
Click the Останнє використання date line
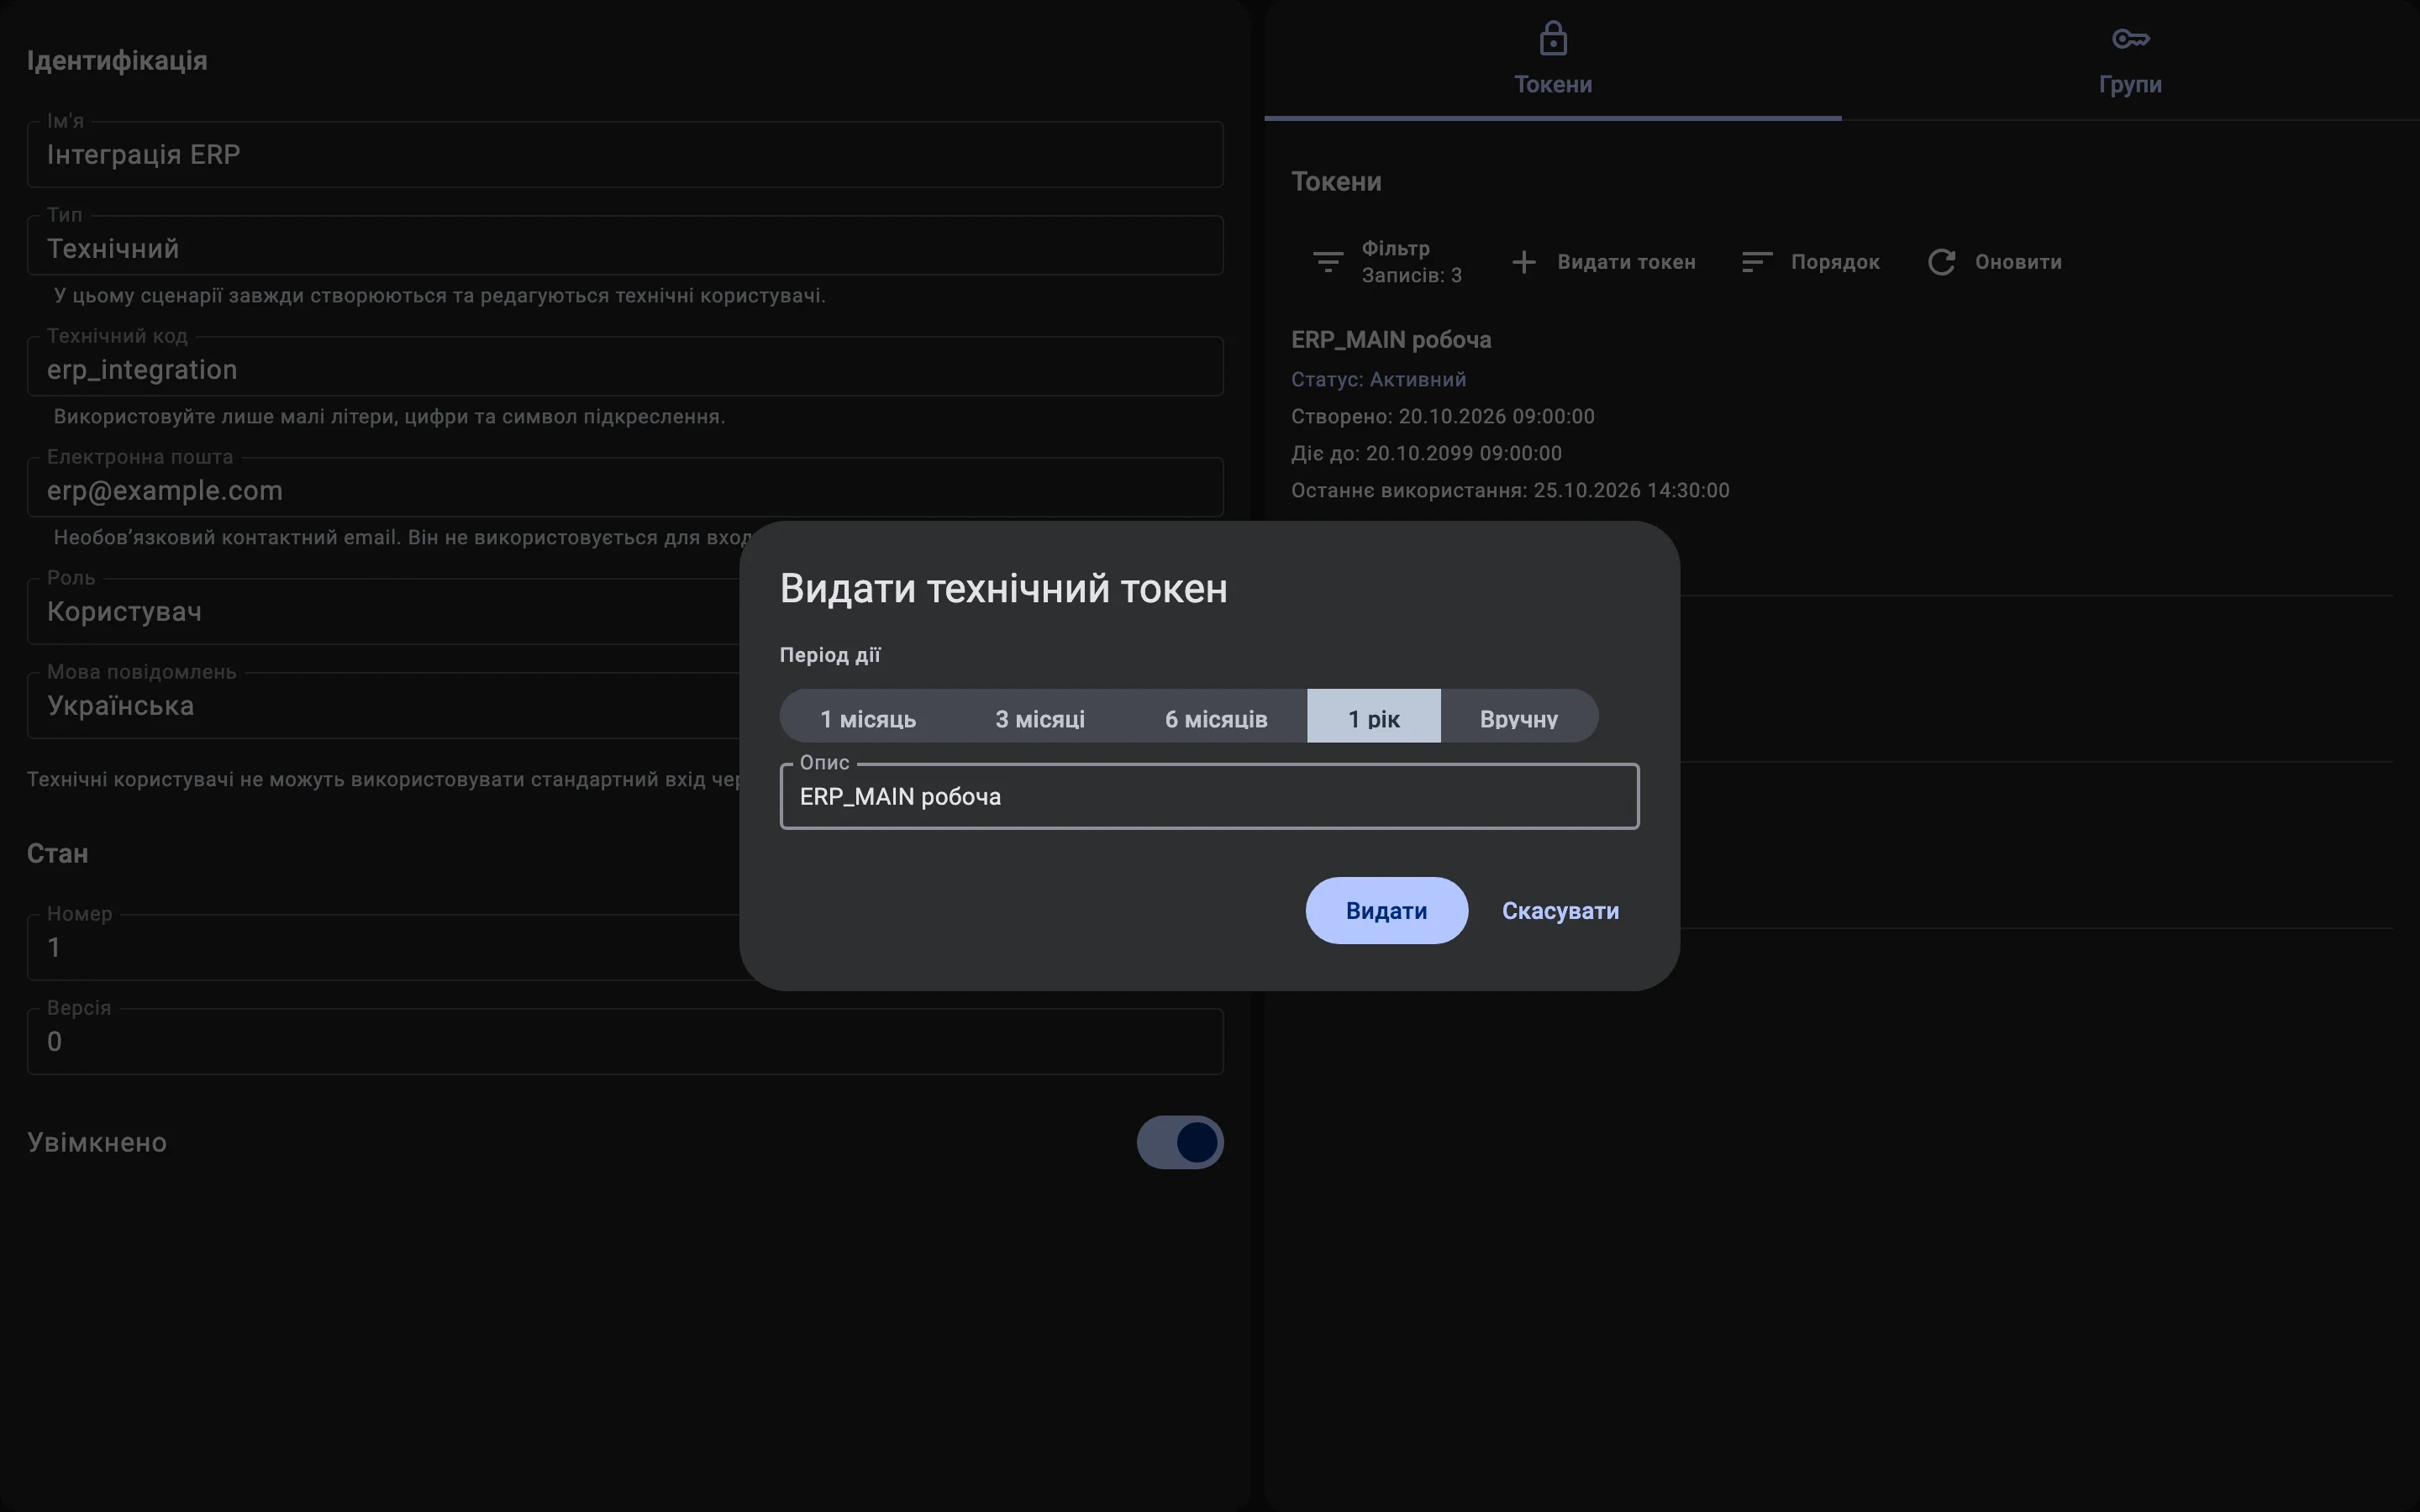tap(1510, 490)
